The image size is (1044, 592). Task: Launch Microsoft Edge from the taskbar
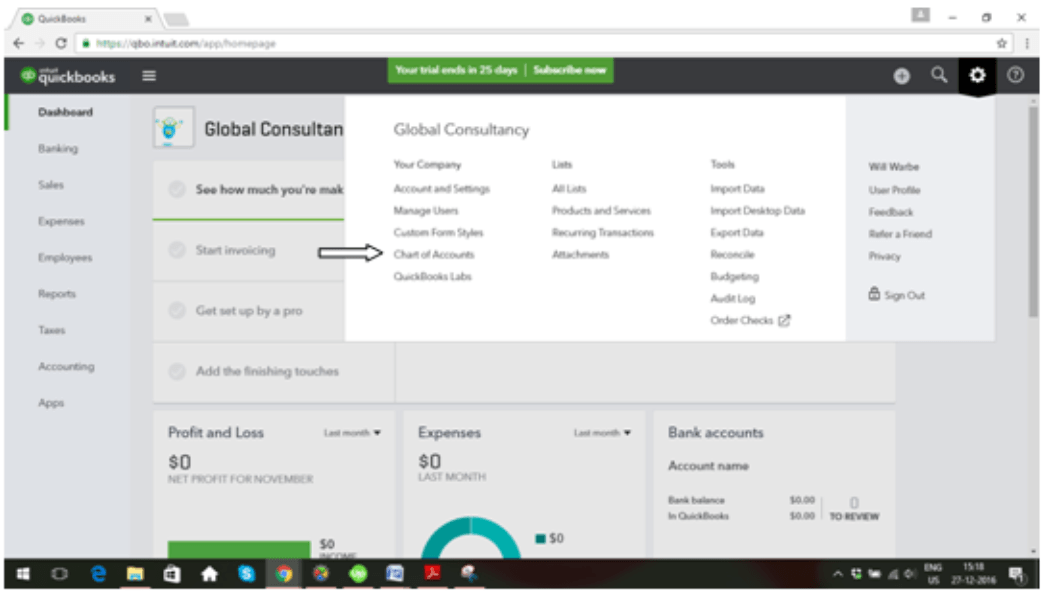[99, 574]
